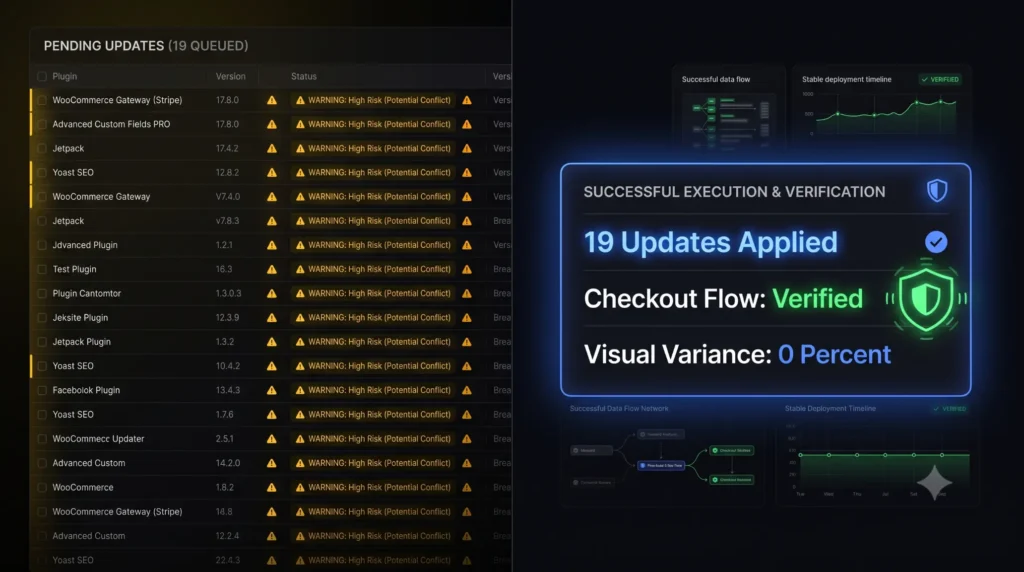Screen dimensions: 1024x572
Task: Click warning icon right of Jeksite Plugin status badge
Action: (x=467, y=317)
